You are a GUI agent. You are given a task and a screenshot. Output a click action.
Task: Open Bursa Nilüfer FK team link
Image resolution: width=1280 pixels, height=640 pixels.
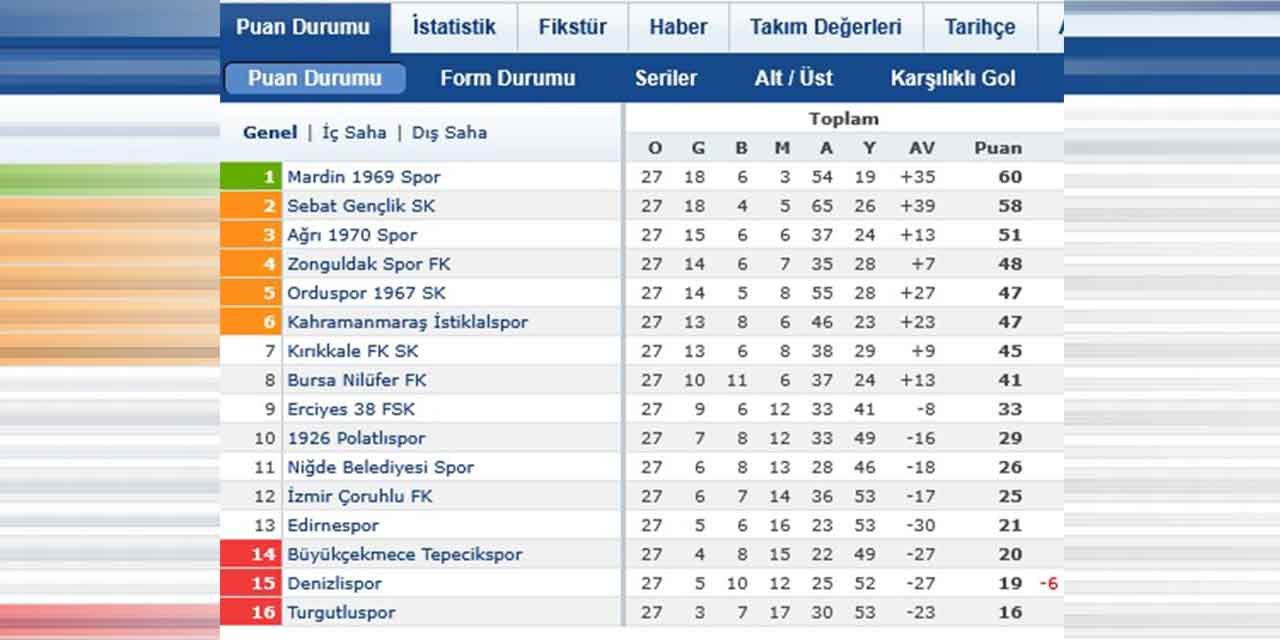[x=357, y=380]
